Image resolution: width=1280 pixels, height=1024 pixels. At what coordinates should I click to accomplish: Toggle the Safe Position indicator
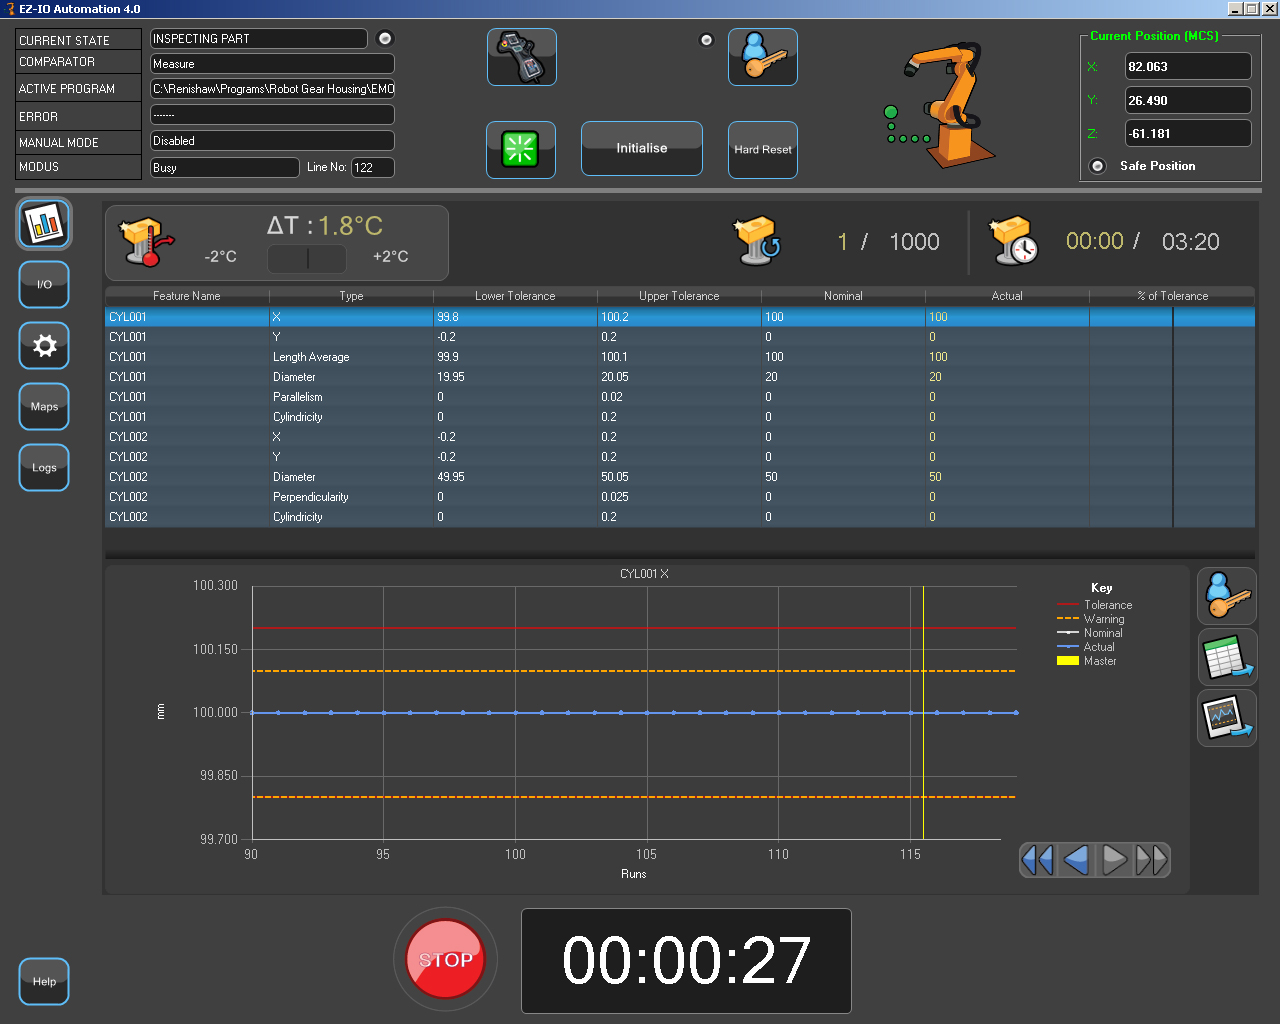click(1098, 166)
